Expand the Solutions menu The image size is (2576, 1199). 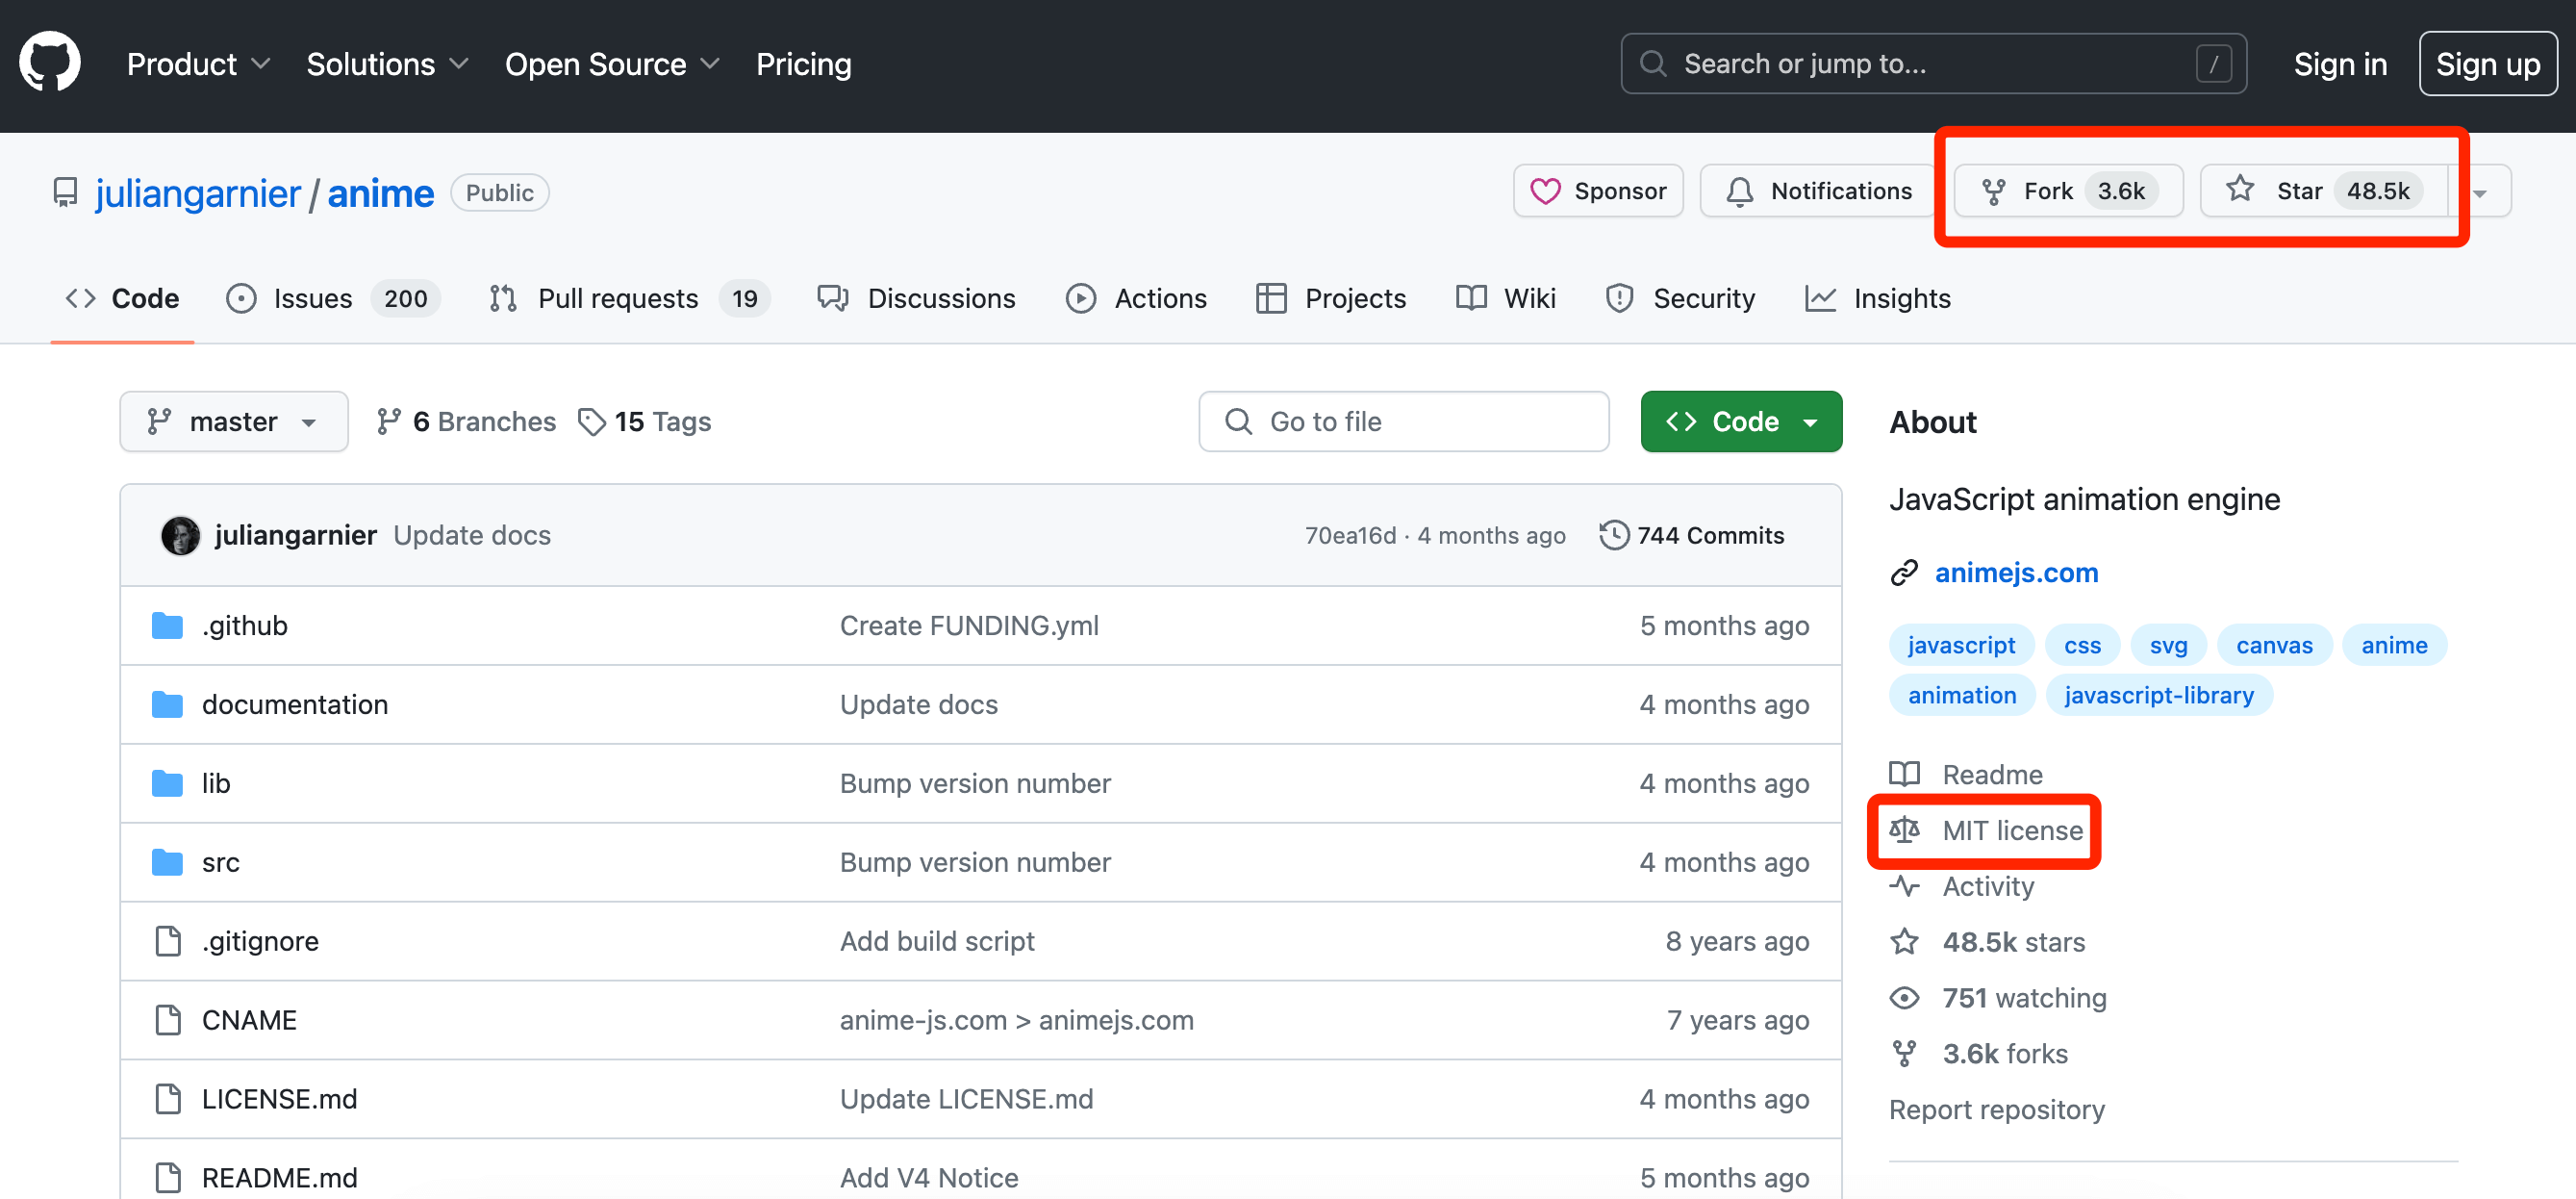click(387, 64)
